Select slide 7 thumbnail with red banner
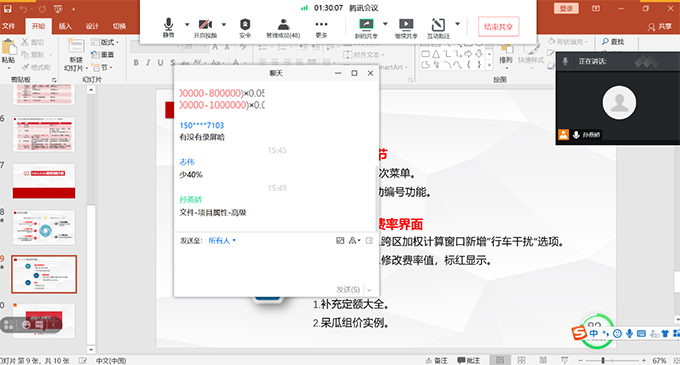 pos(44,181)
